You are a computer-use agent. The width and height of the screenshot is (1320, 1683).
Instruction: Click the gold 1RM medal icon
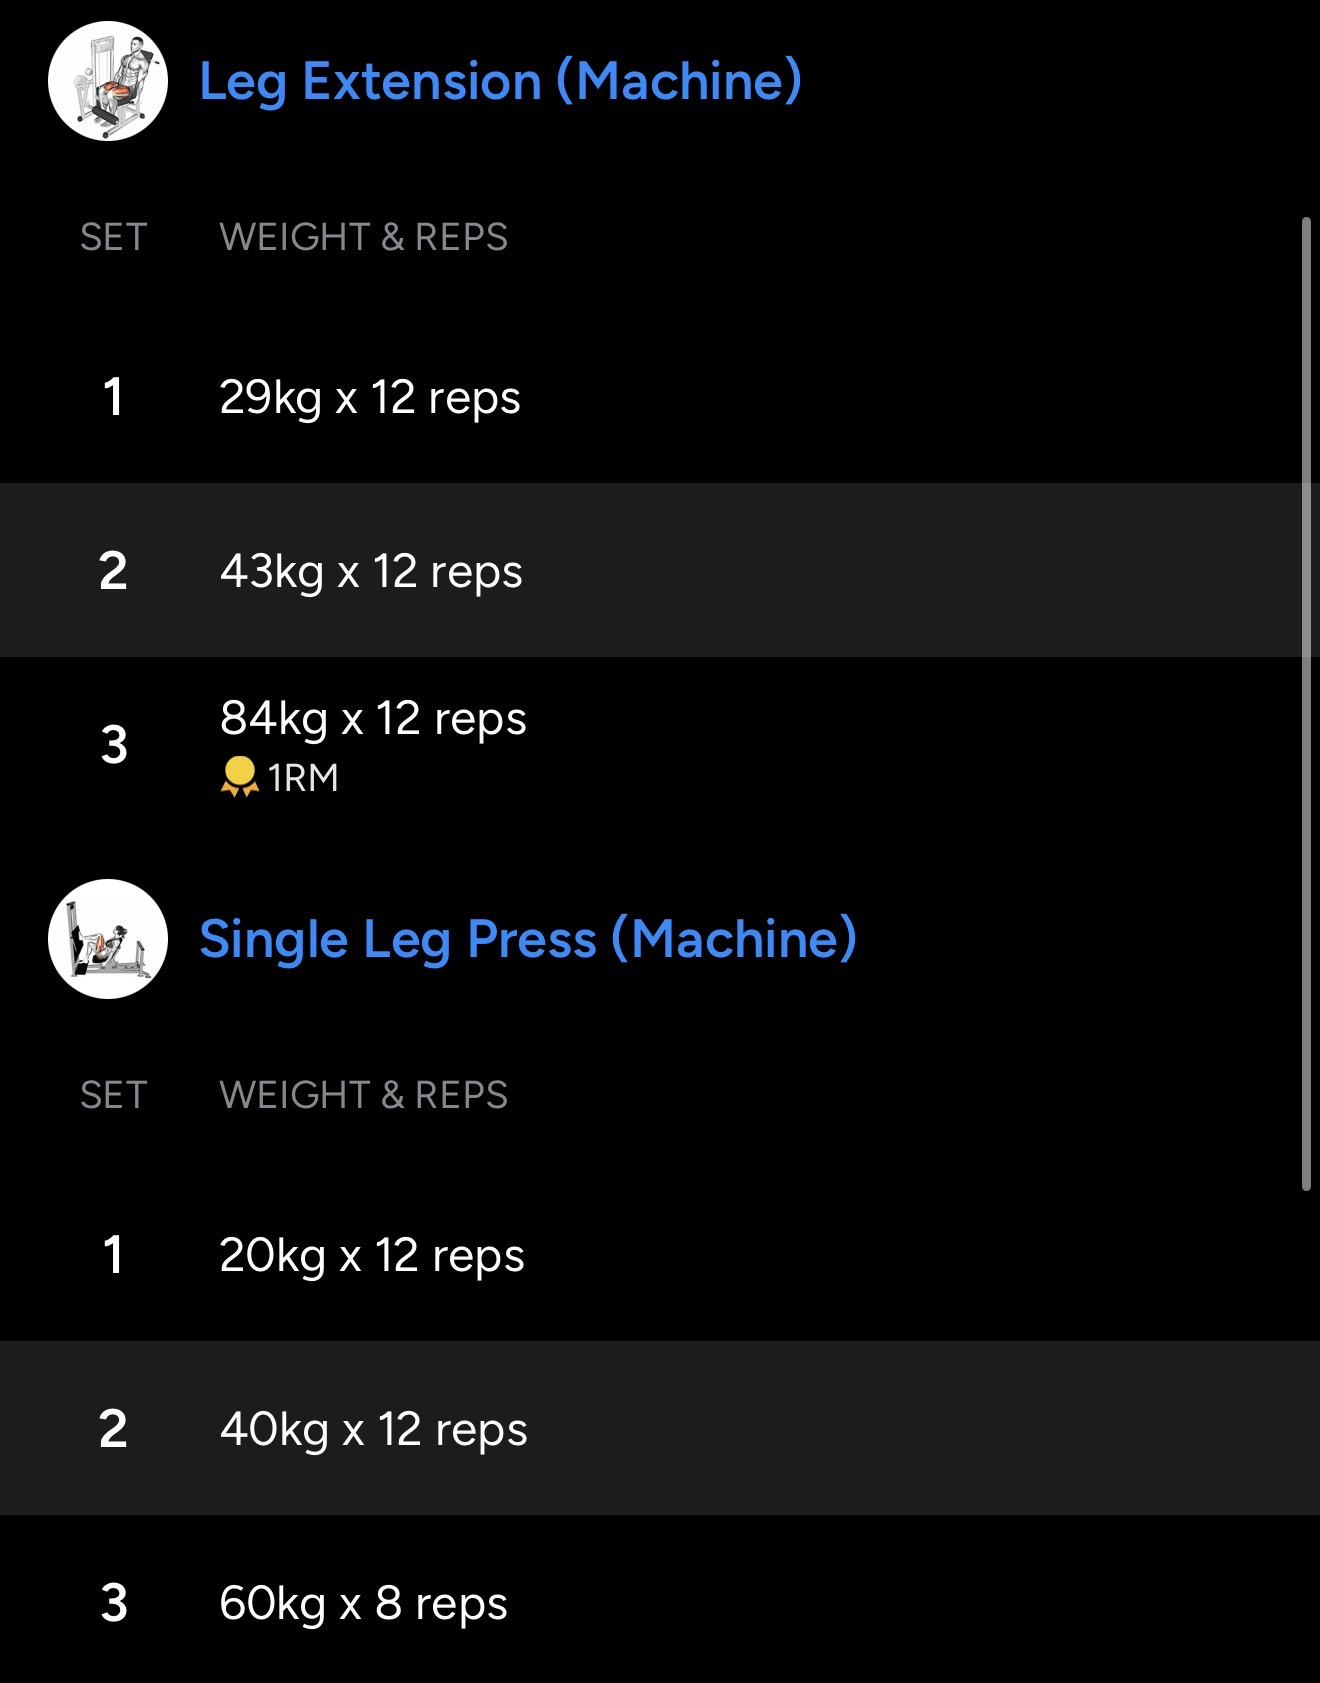tap(239, 777)
